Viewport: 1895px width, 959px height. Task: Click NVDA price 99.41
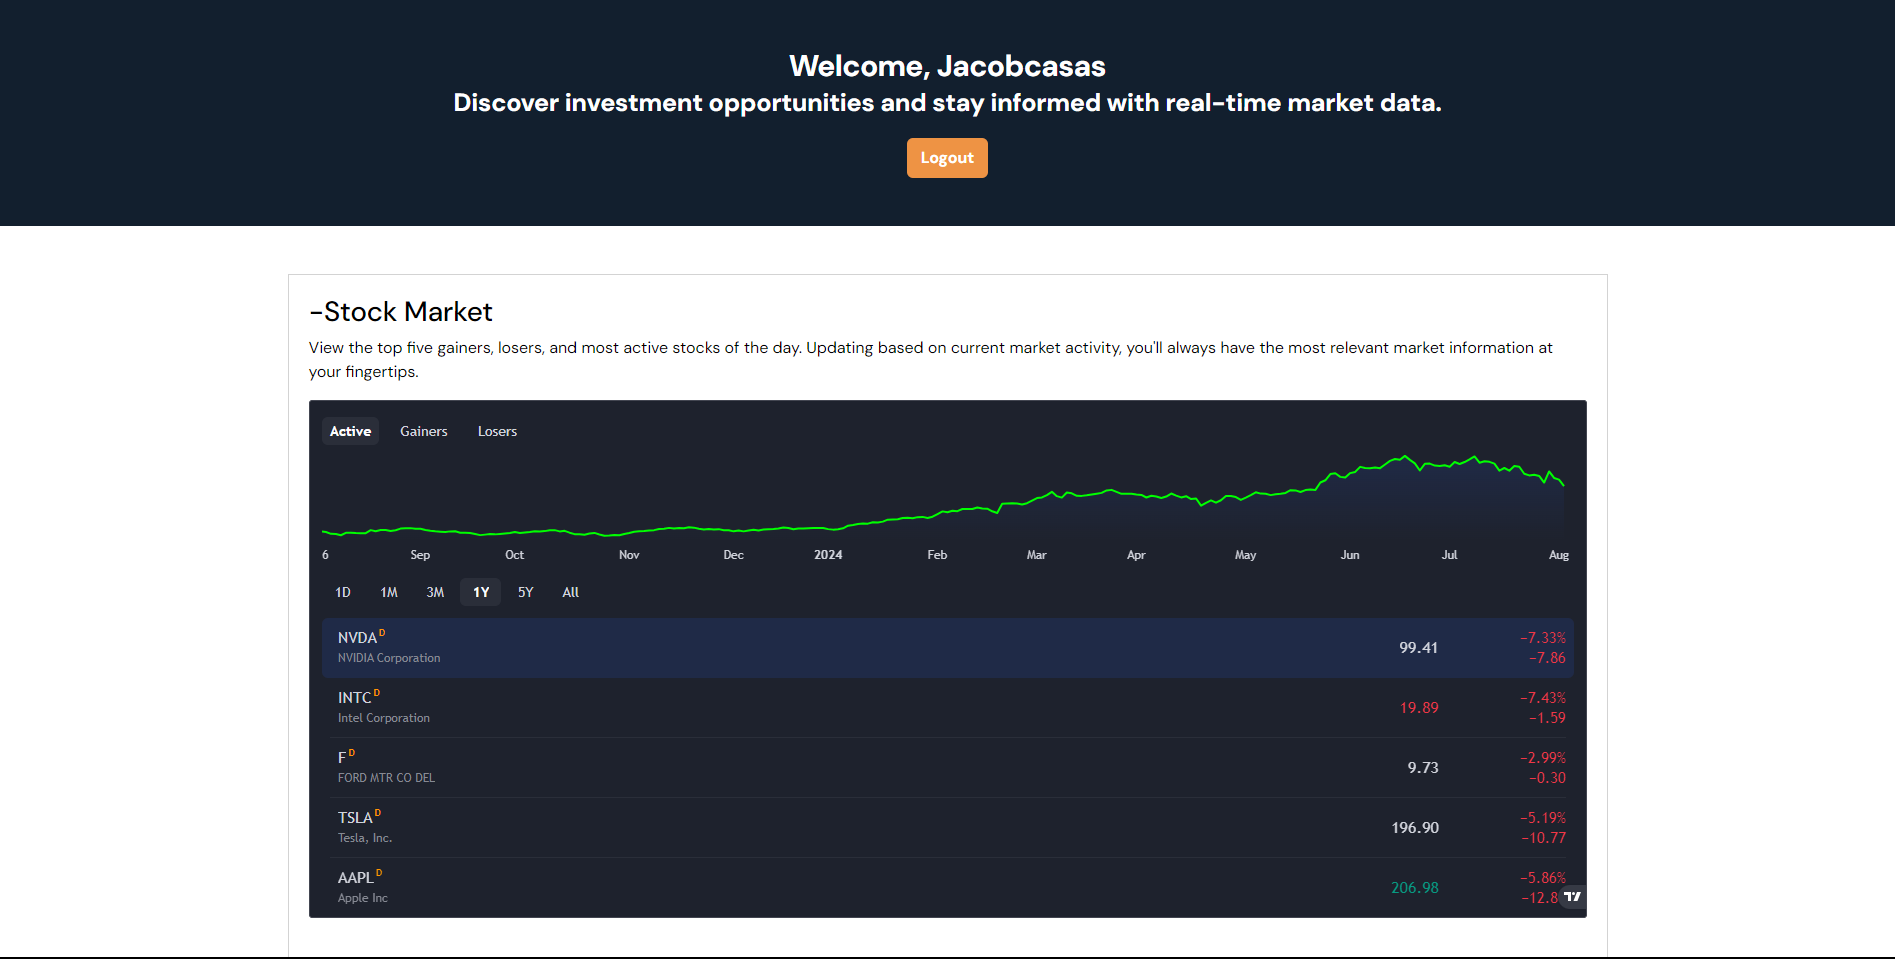click(1418, 648)
